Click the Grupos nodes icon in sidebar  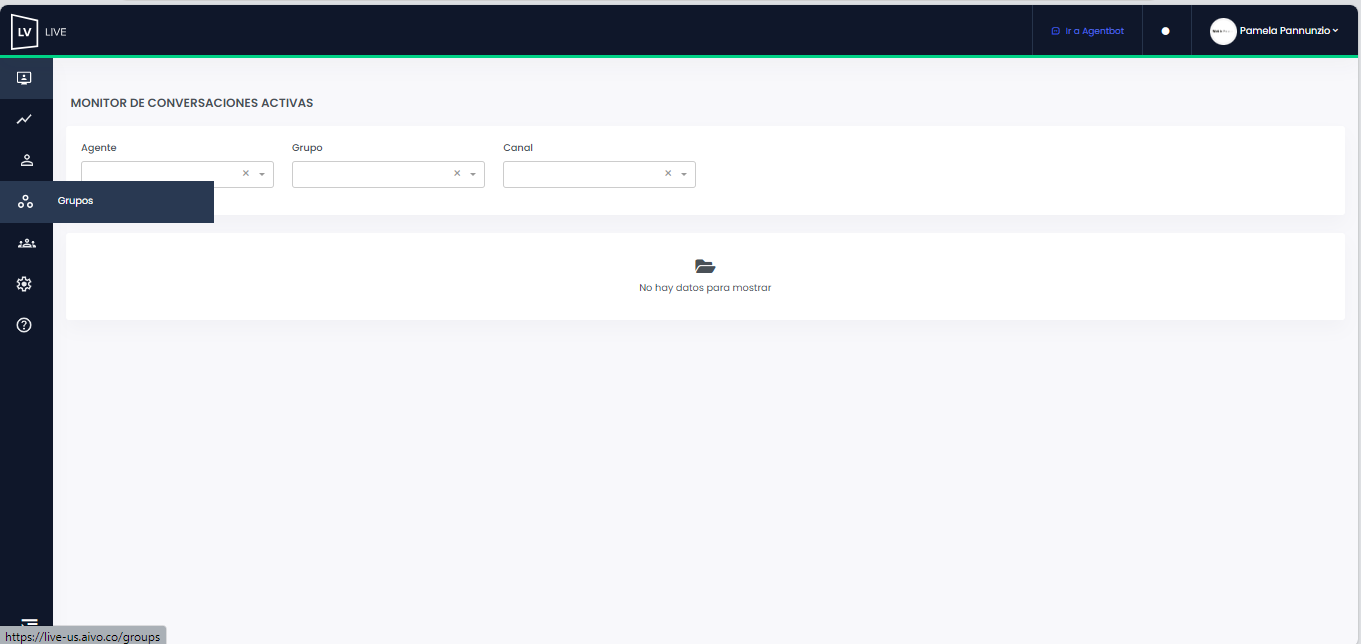[x=25, y=201]
